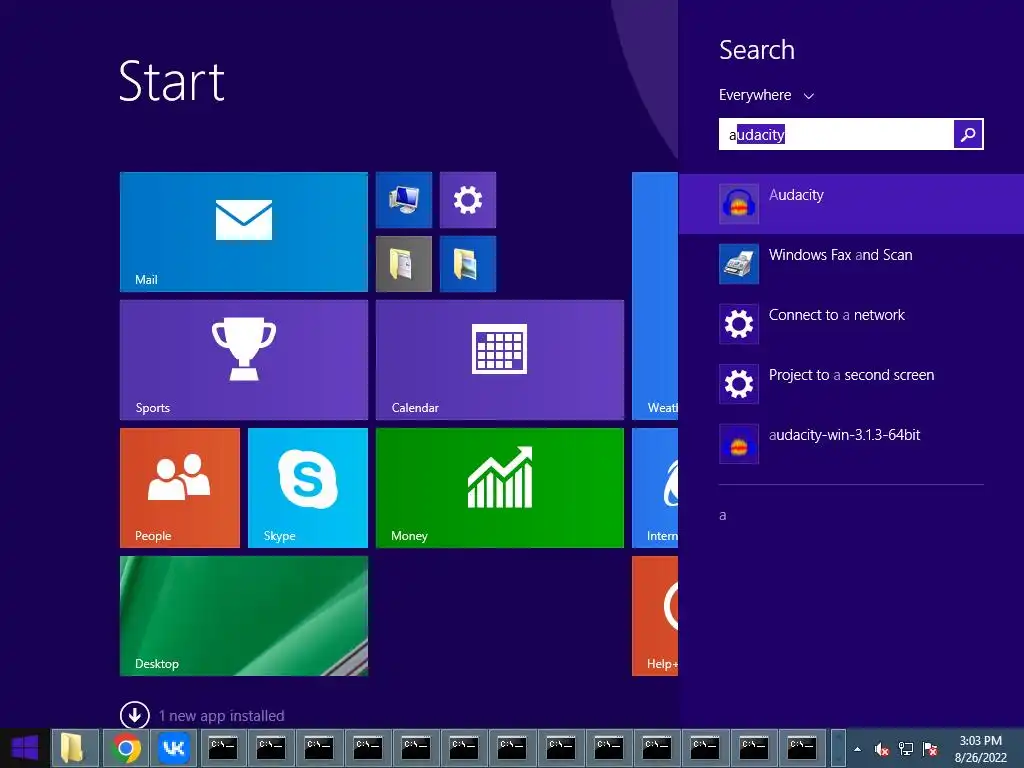This screenshot has width=1024, height=768.
Task: Click '1 new app installed' text
Action: [221, 716]
